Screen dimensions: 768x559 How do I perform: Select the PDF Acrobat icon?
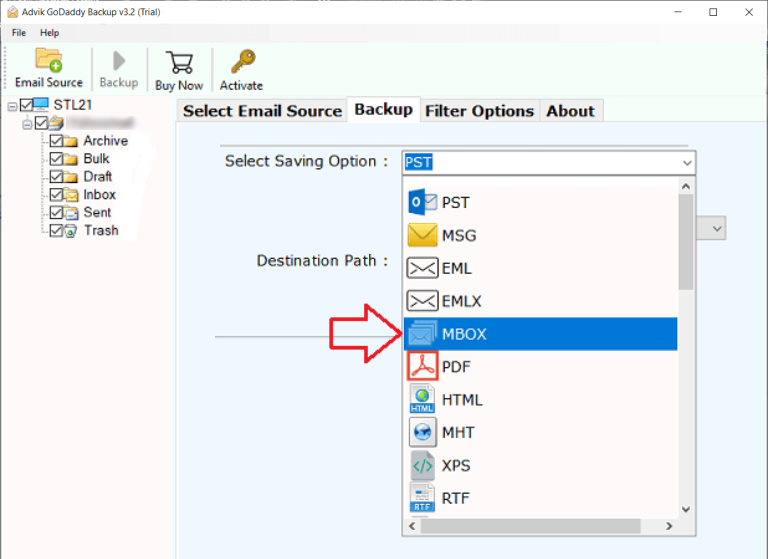tap(422, 366)
